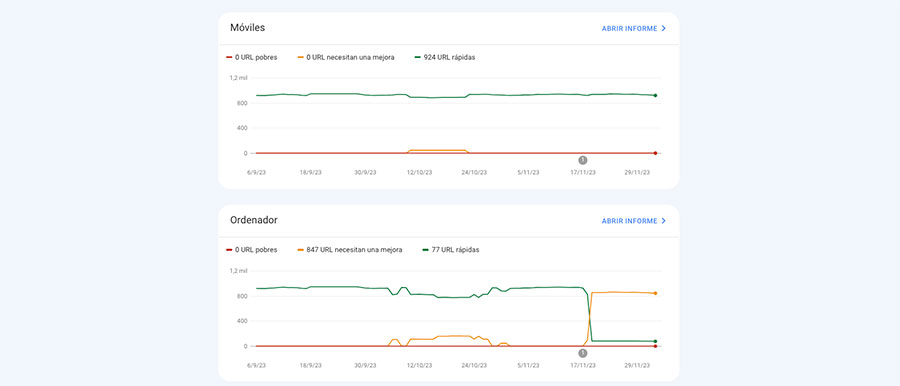Screen dimensions: 900x386
Task: Click the 12/10/23 date label in Ordenador chart
Action: (x=420, y=365)
